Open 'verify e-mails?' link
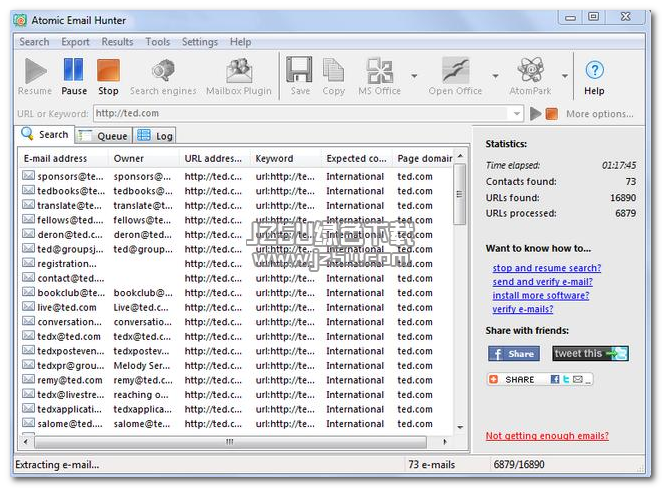 coord(523,309)
